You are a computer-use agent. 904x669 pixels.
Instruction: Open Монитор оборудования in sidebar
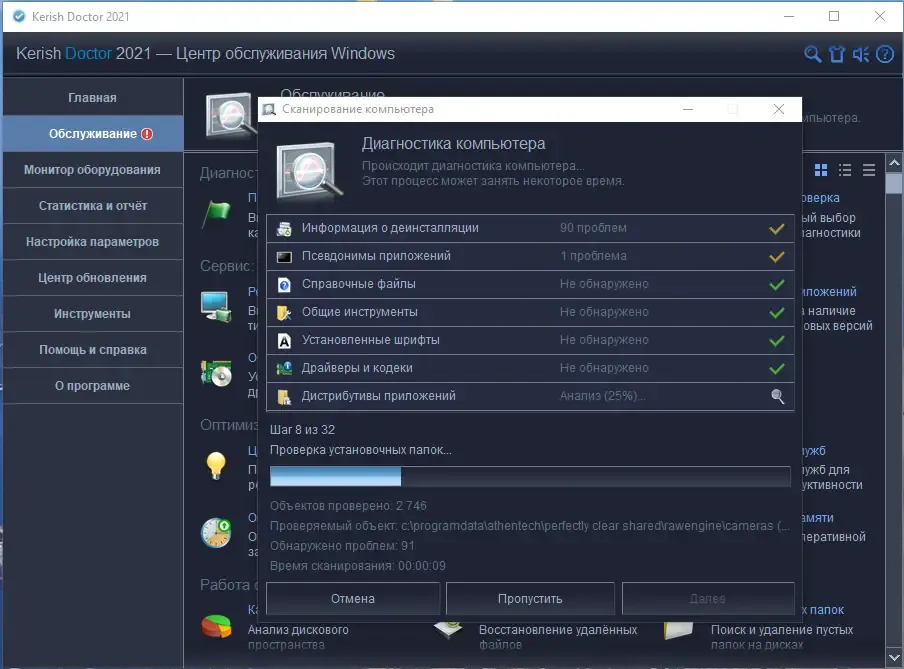tap(92, 170)
